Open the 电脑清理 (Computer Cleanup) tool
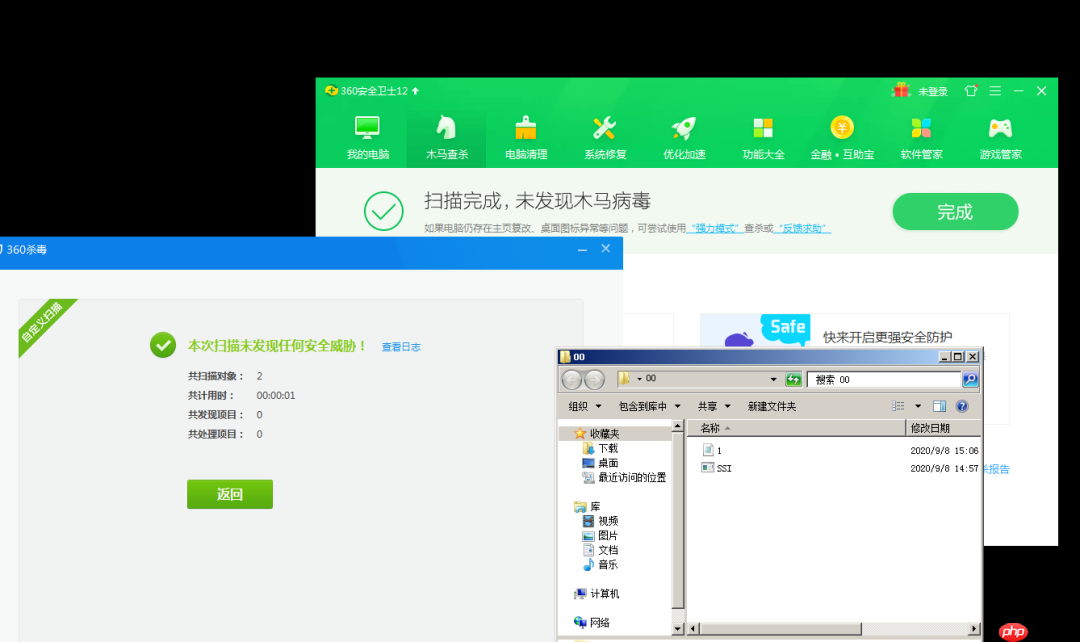1080x642 pixels. pyautogui.click(x=526, y=135)
